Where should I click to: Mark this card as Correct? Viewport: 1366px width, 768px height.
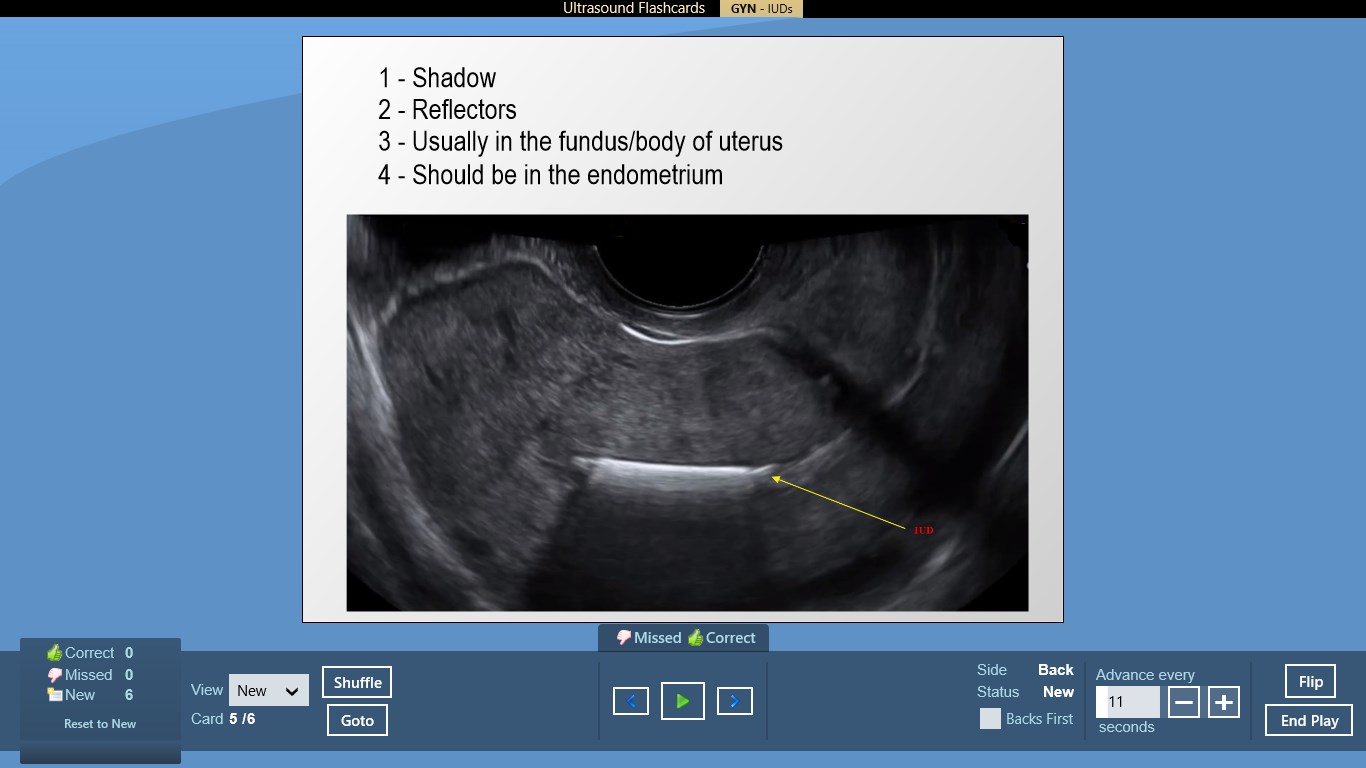721,638
